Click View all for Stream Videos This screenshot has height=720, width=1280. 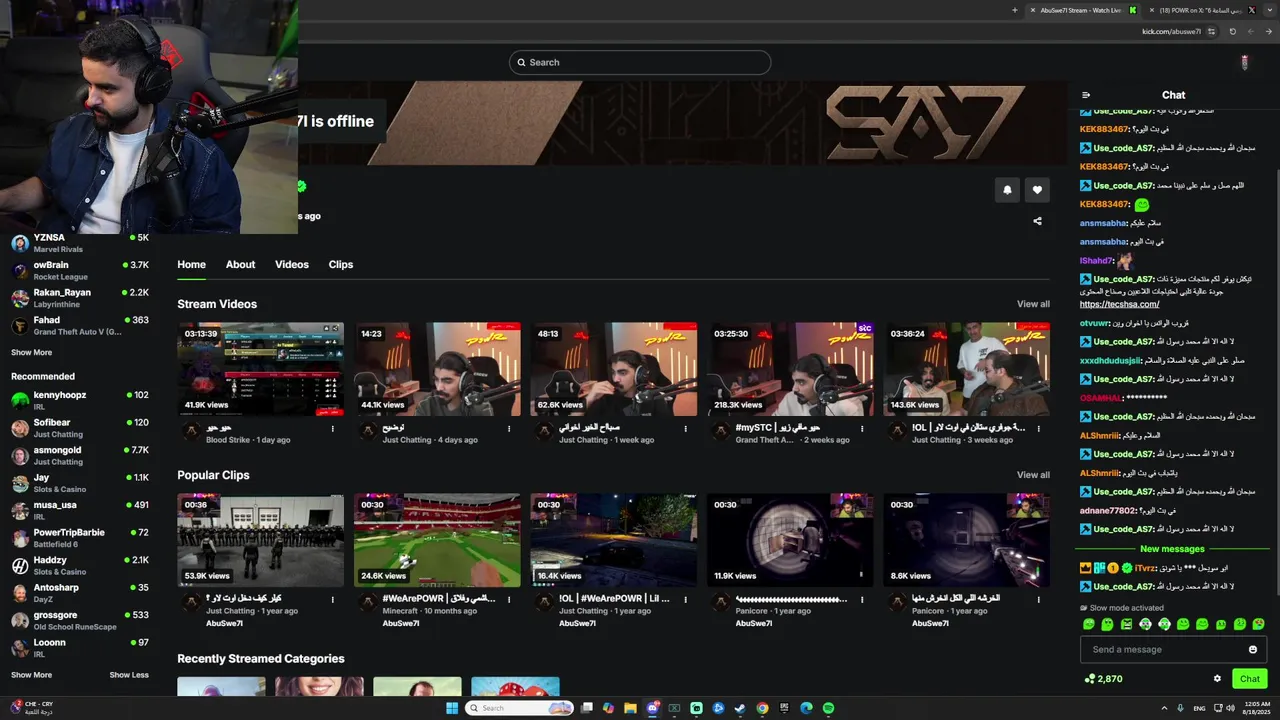1033,304
